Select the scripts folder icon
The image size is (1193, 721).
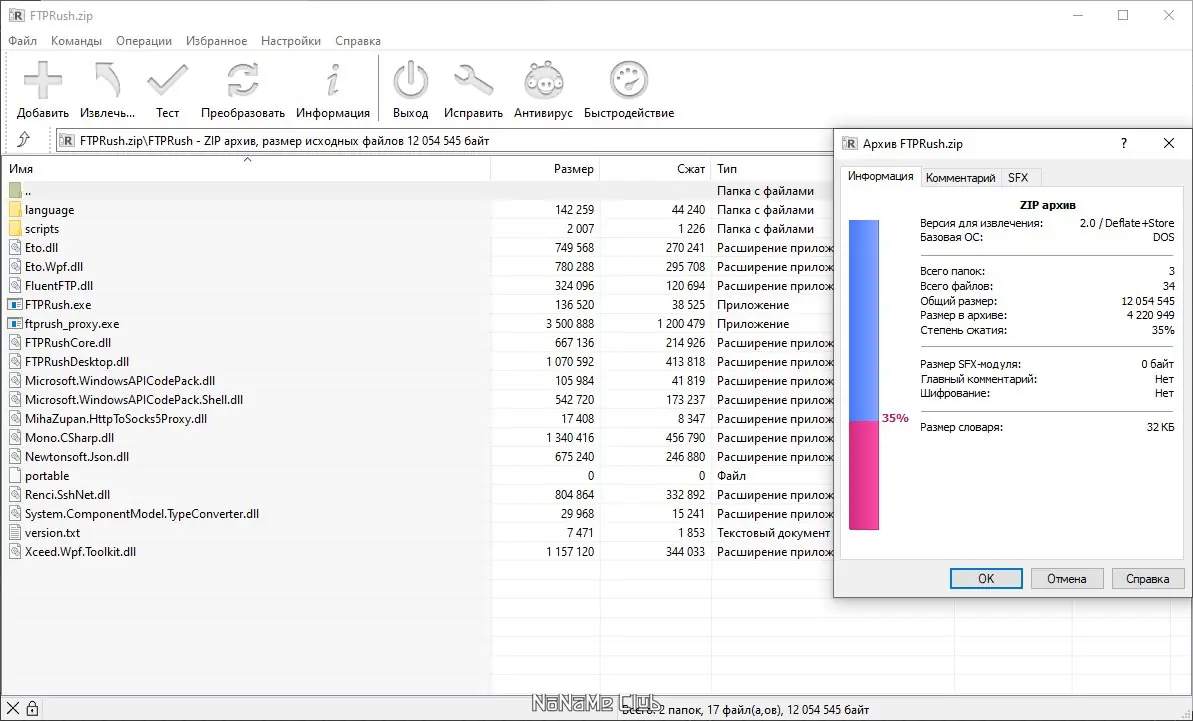15,229
